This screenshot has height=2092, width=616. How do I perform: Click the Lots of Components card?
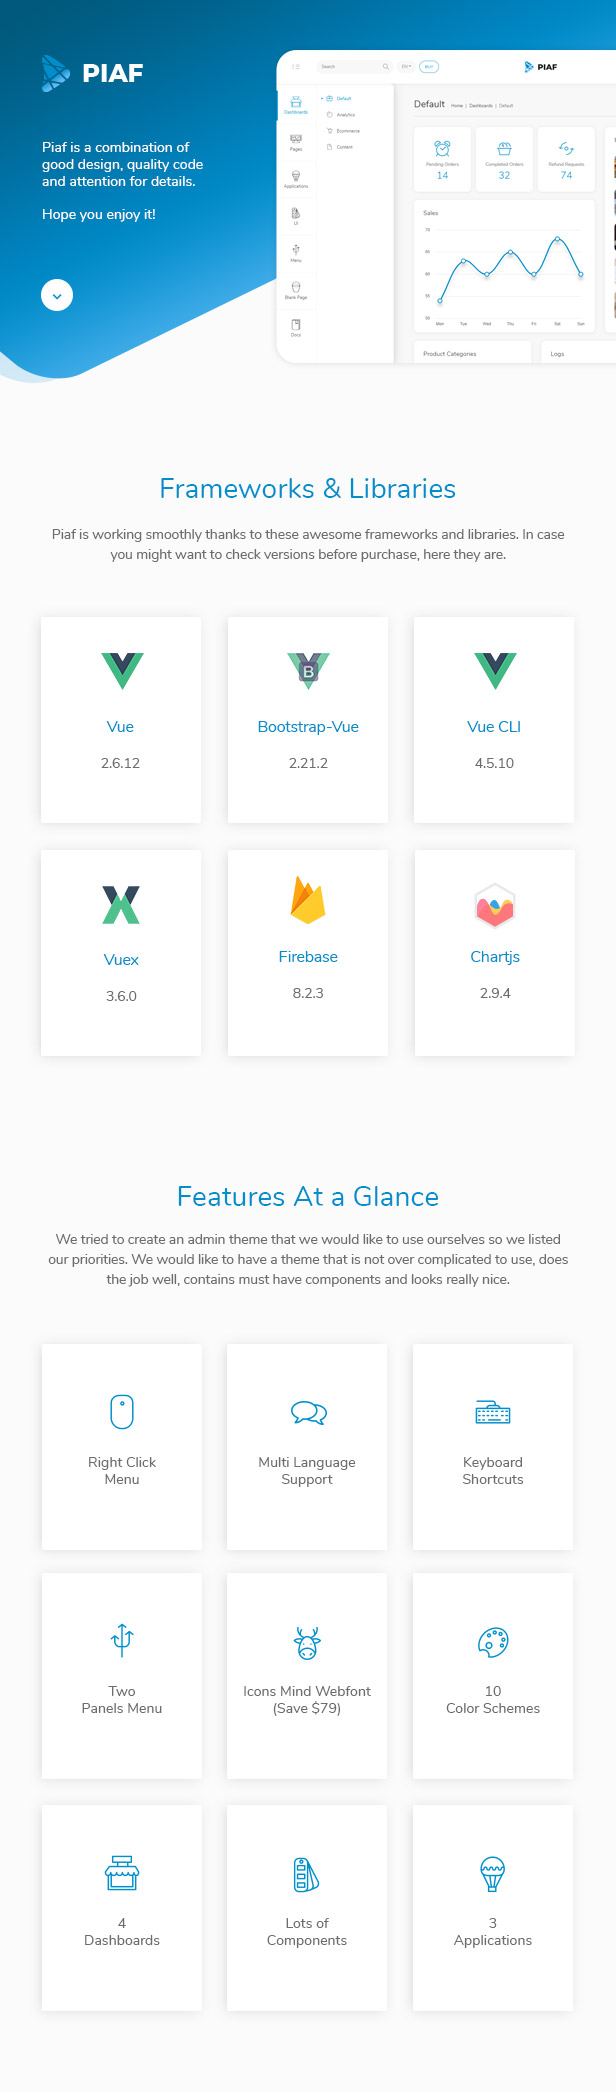307,1908
